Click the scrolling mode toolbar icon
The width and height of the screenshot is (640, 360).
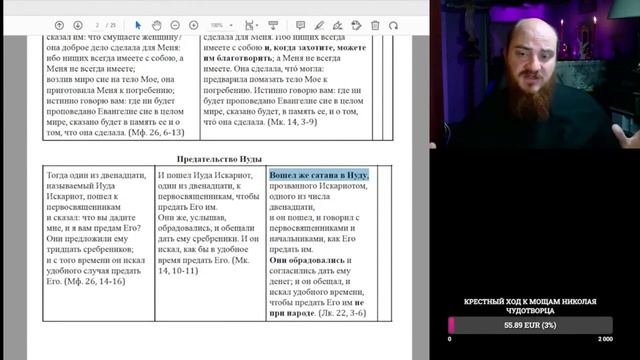(273, 25)
